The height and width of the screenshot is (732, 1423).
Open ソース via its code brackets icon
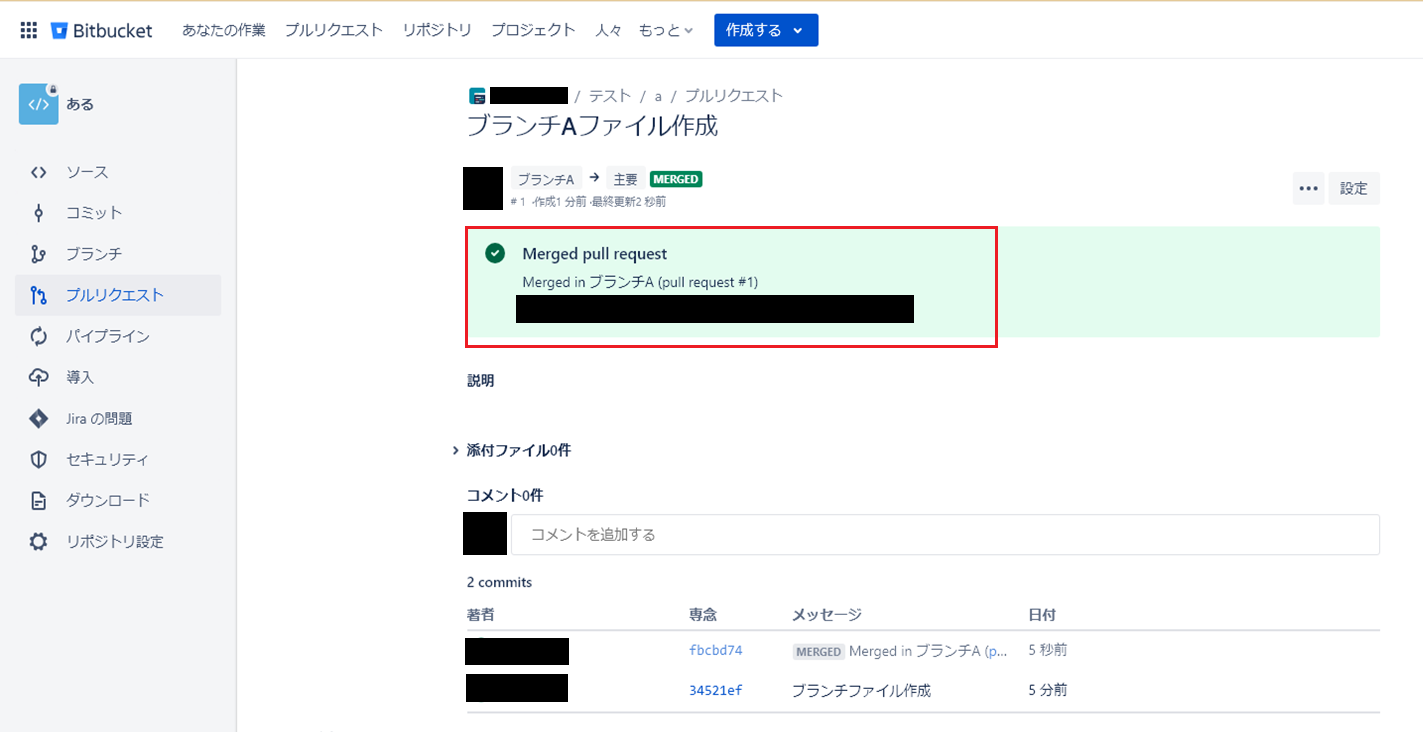pyautogui.click(x=38, y=172)
